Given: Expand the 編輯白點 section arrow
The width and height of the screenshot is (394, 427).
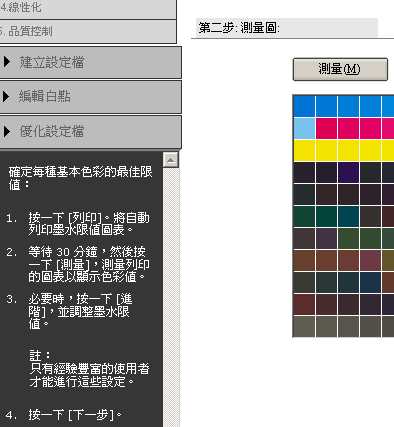Looking at the screenshot, I should tap(7, 97).
